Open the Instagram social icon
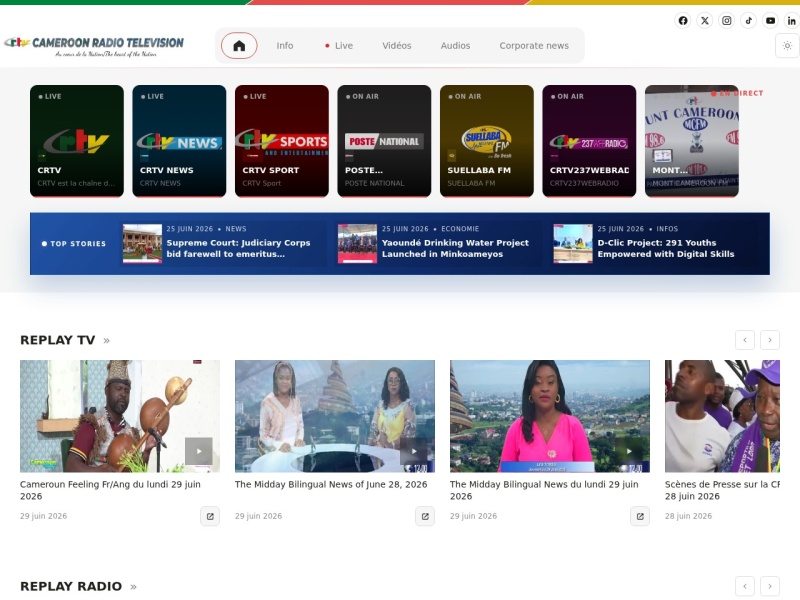The height and width of the screenshot is (600, 800). coord(727,21)
